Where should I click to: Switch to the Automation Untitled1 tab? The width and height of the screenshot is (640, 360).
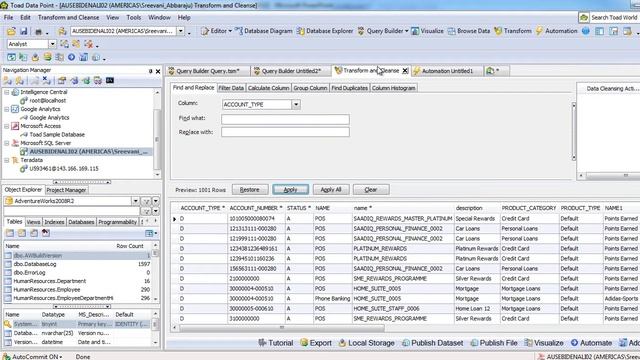tap(447, 71)
